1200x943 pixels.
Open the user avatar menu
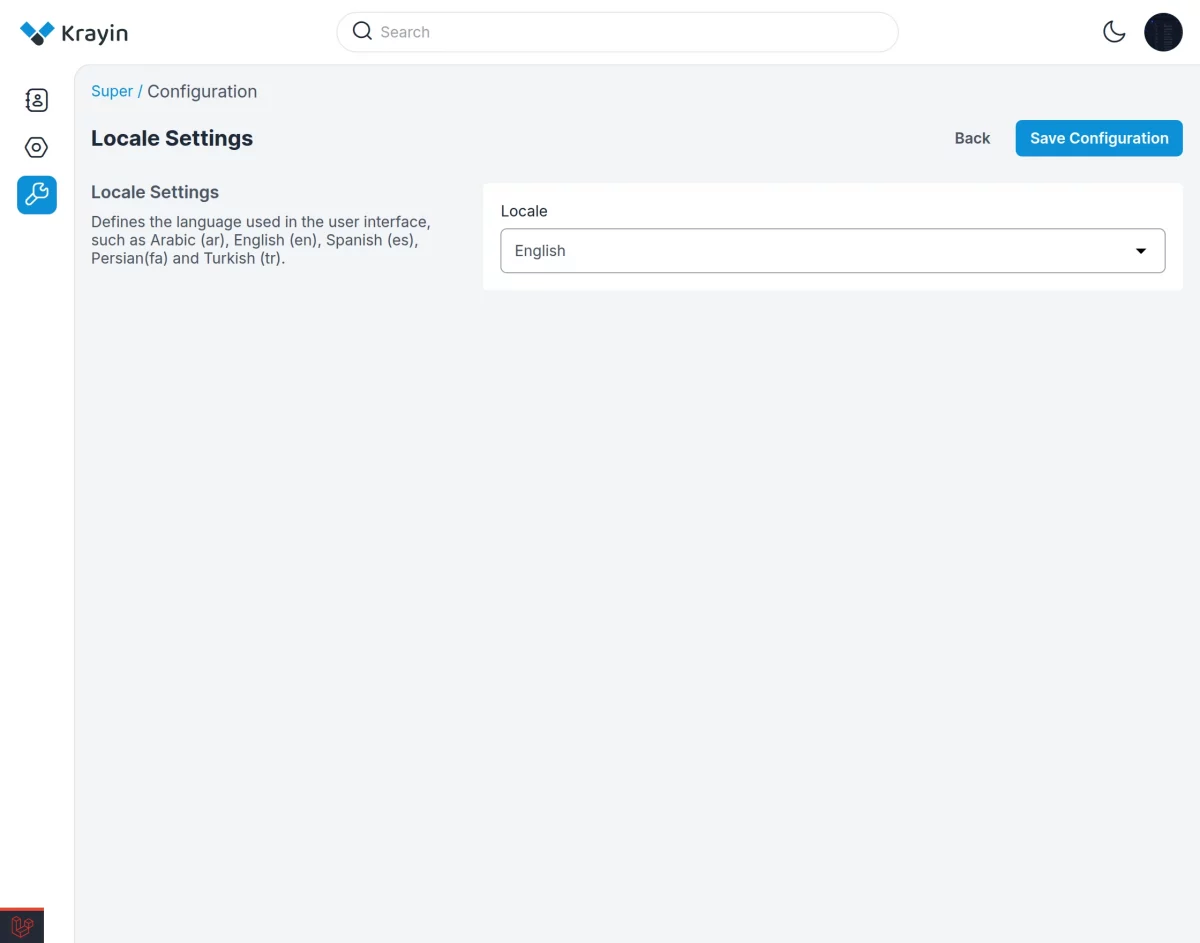1163,32
